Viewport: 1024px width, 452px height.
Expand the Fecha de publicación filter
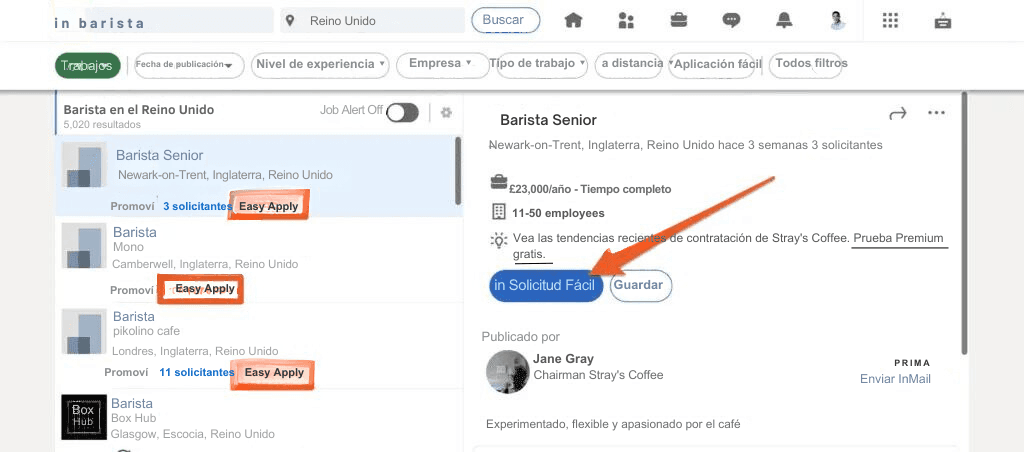189,65
